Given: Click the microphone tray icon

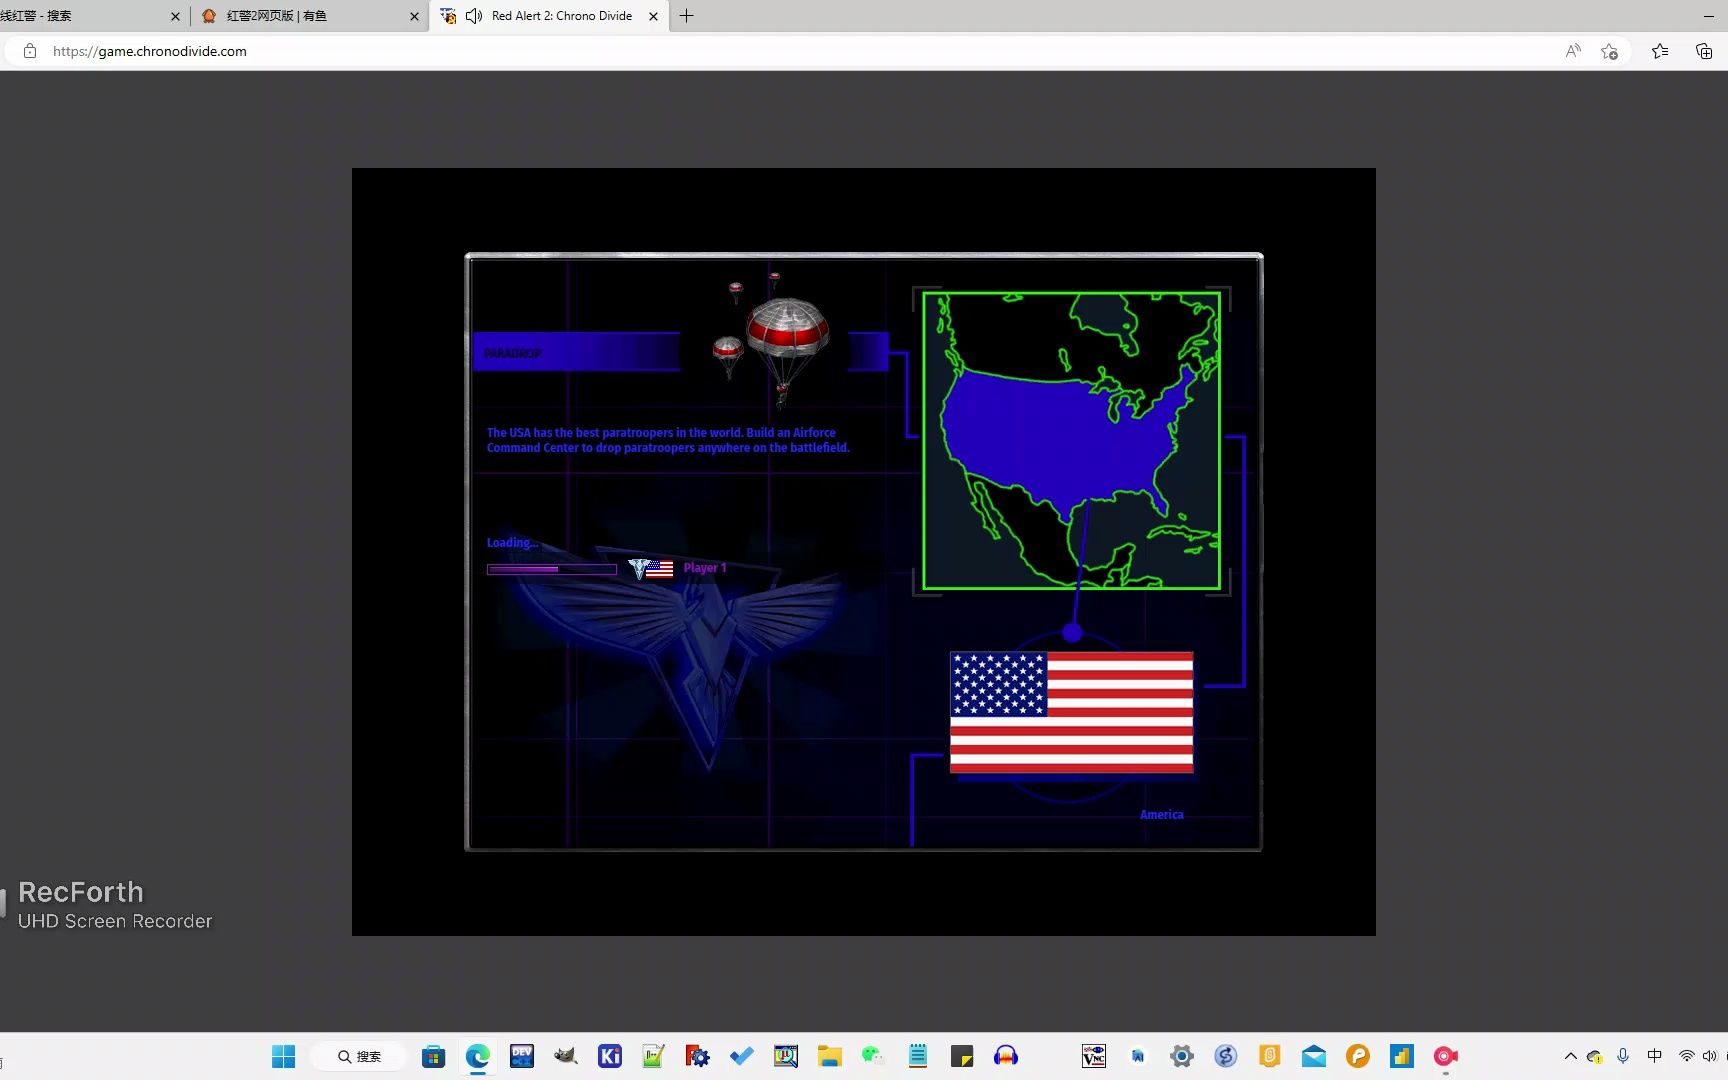Looking at the screenshot, I should point(1623,1056).
